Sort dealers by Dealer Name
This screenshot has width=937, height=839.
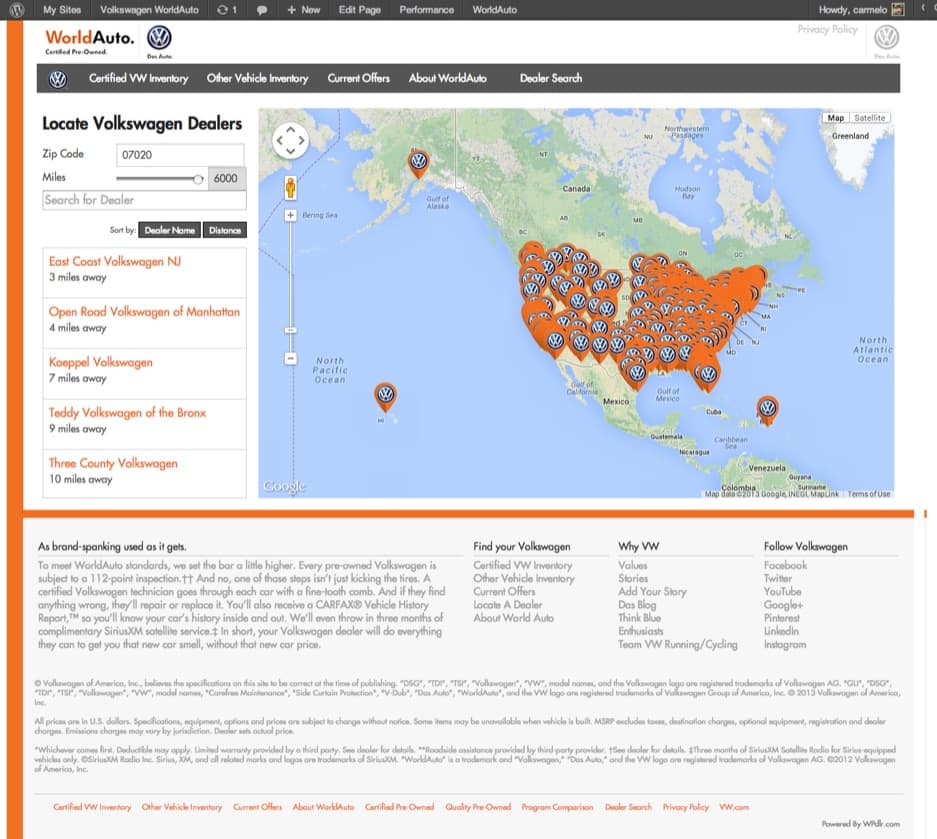tap(170, 230)
